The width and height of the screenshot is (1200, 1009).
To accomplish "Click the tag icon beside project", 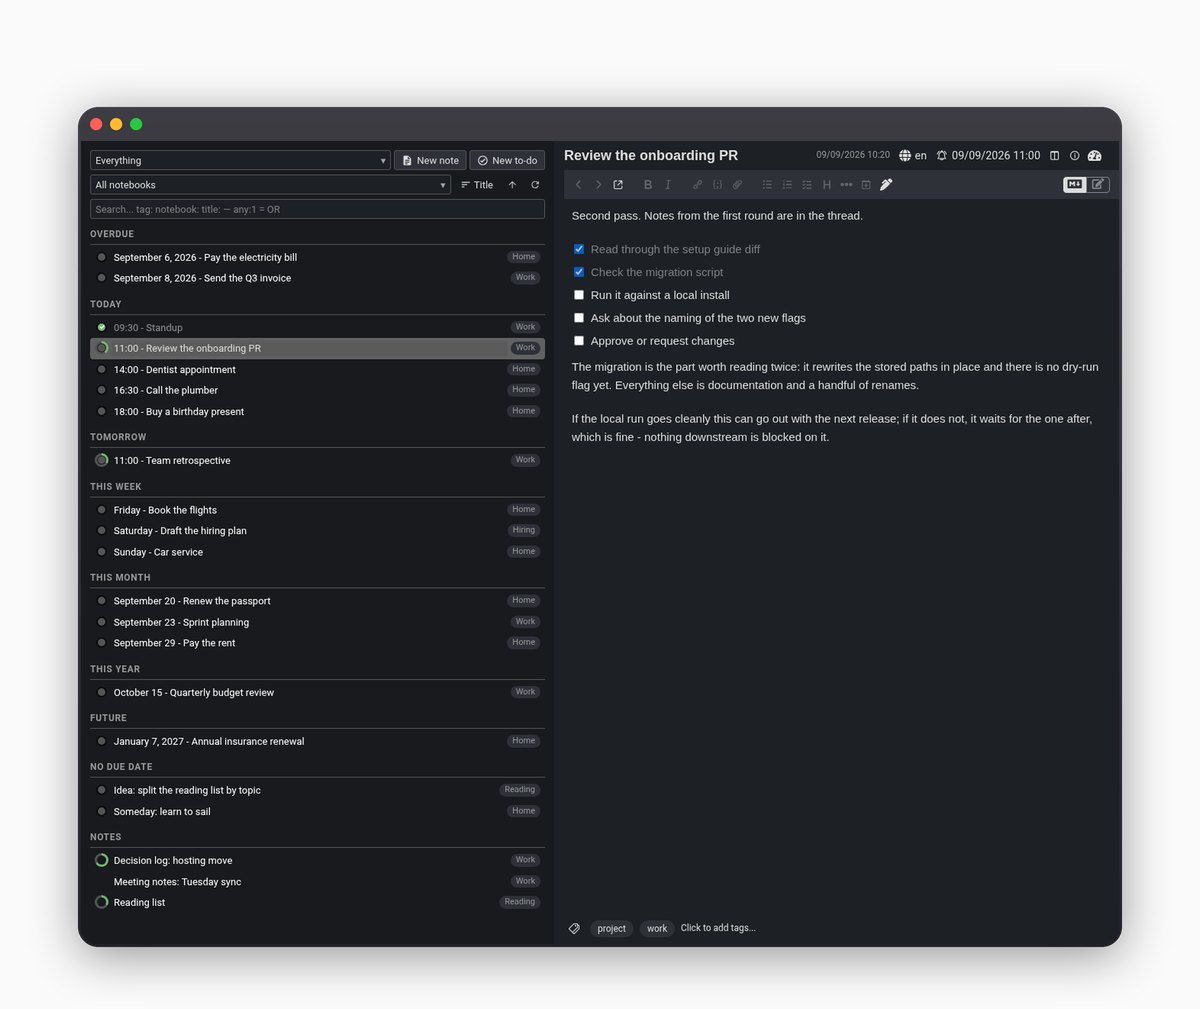I will coord(574,929).
